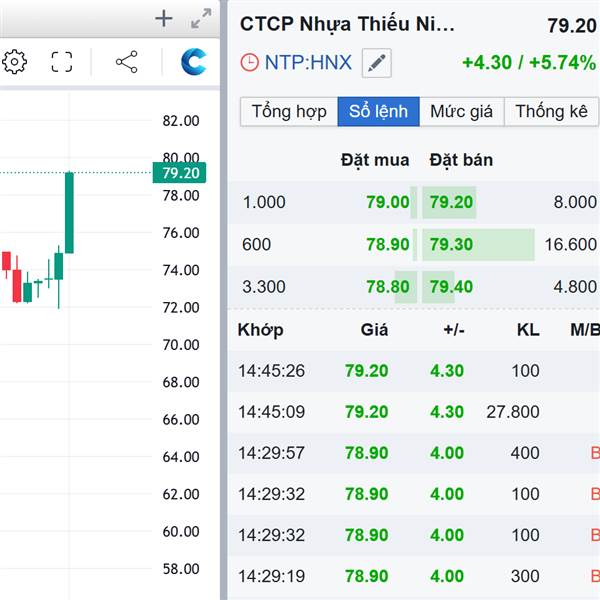The image size is (600, 600).
Task: Share the chart via share icon
Action: [x=127, y=62]
